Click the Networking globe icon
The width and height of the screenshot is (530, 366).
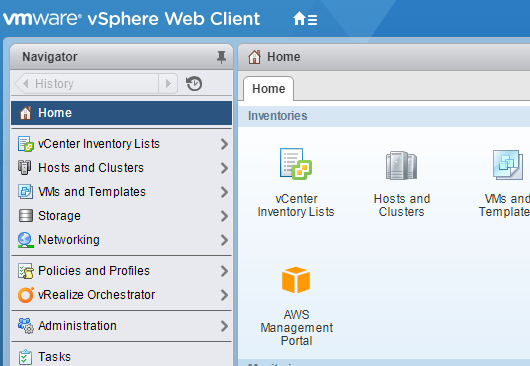coord(26,240)
